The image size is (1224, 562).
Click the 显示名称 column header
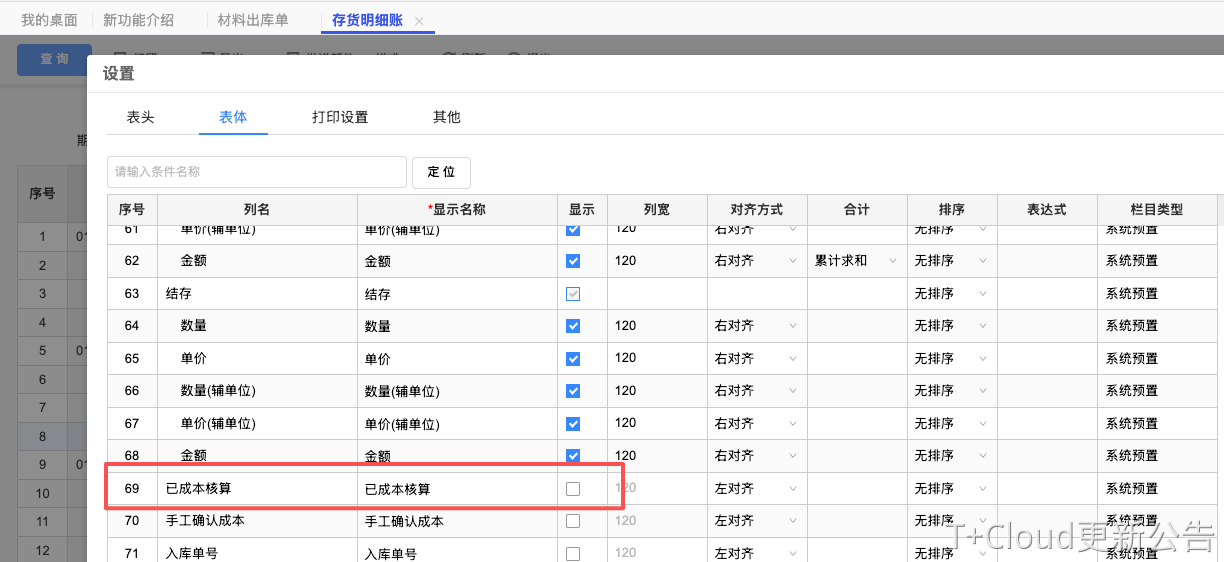(457, 210)
